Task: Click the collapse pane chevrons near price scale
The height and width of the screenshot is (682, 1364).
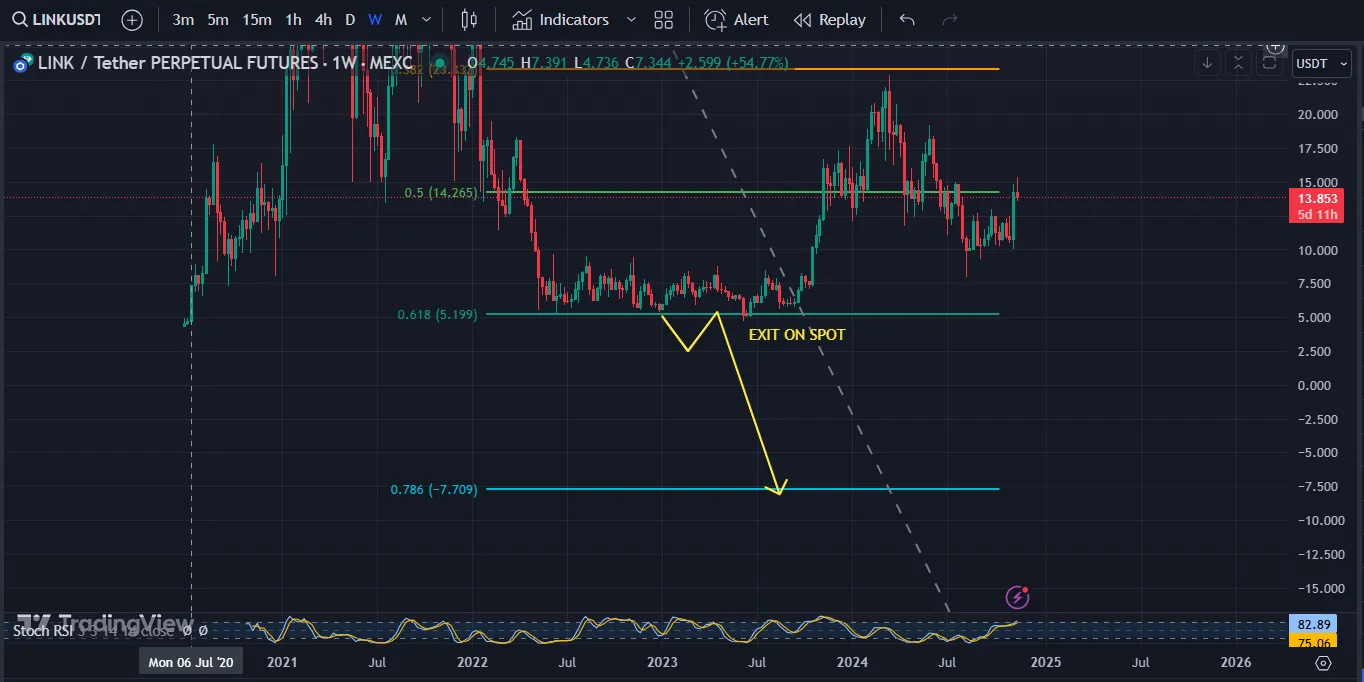Action: coord(1238,63)
